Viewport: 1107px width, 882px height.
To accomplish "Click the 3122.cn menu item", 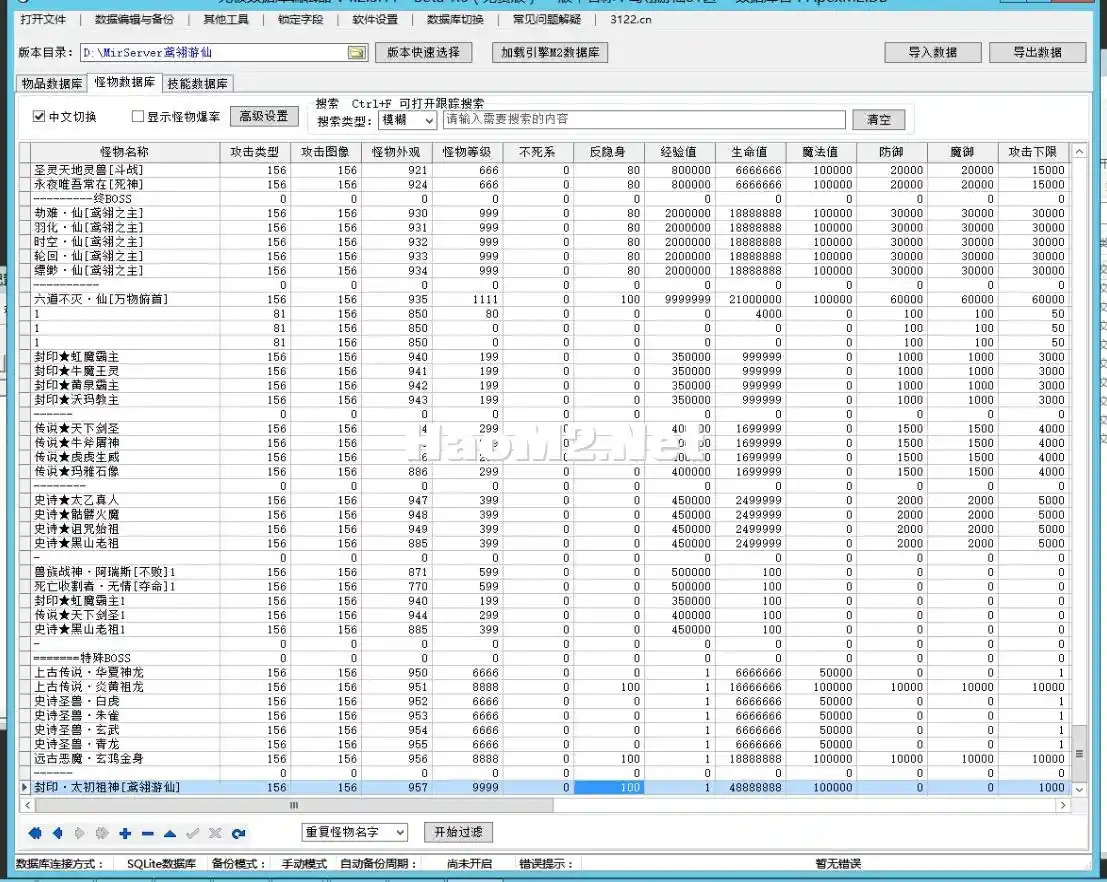I will [630, 19].
